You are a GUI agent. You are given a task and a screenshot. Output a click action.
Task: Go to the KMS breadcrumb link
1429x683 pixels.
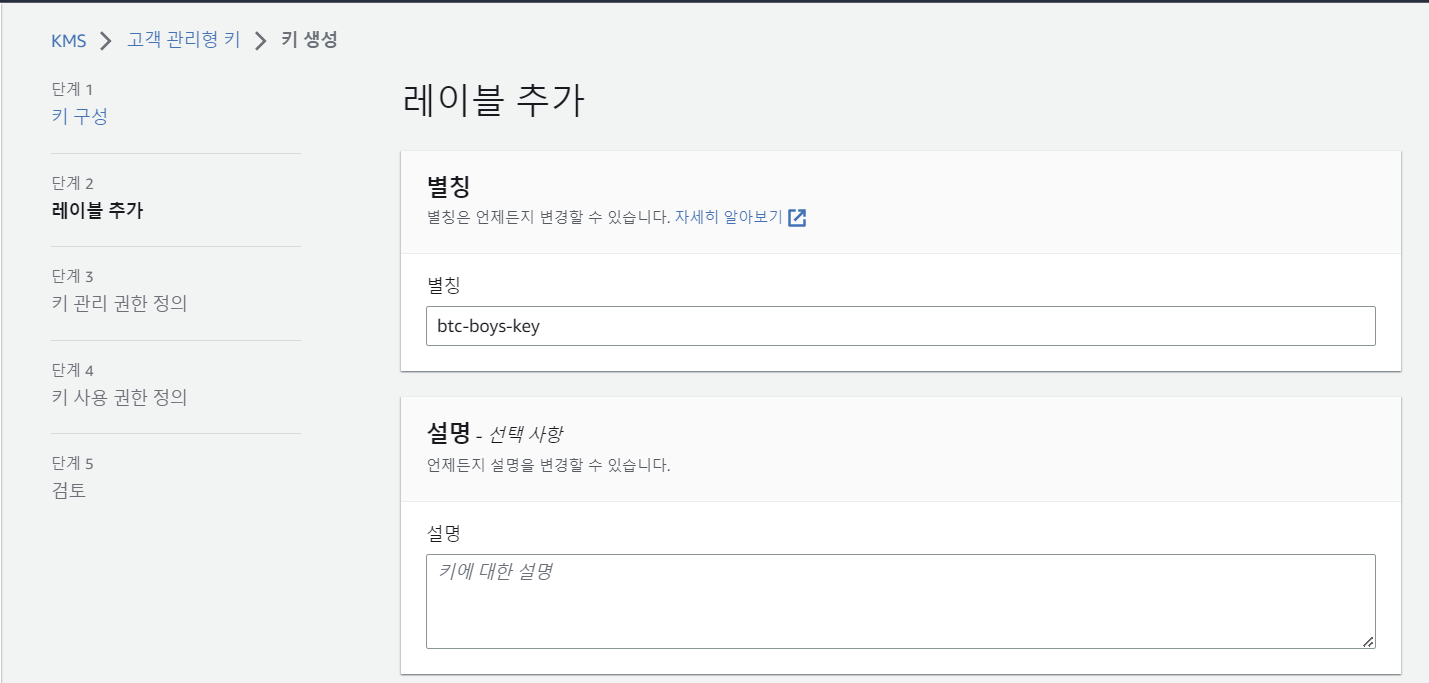(69, 41)
